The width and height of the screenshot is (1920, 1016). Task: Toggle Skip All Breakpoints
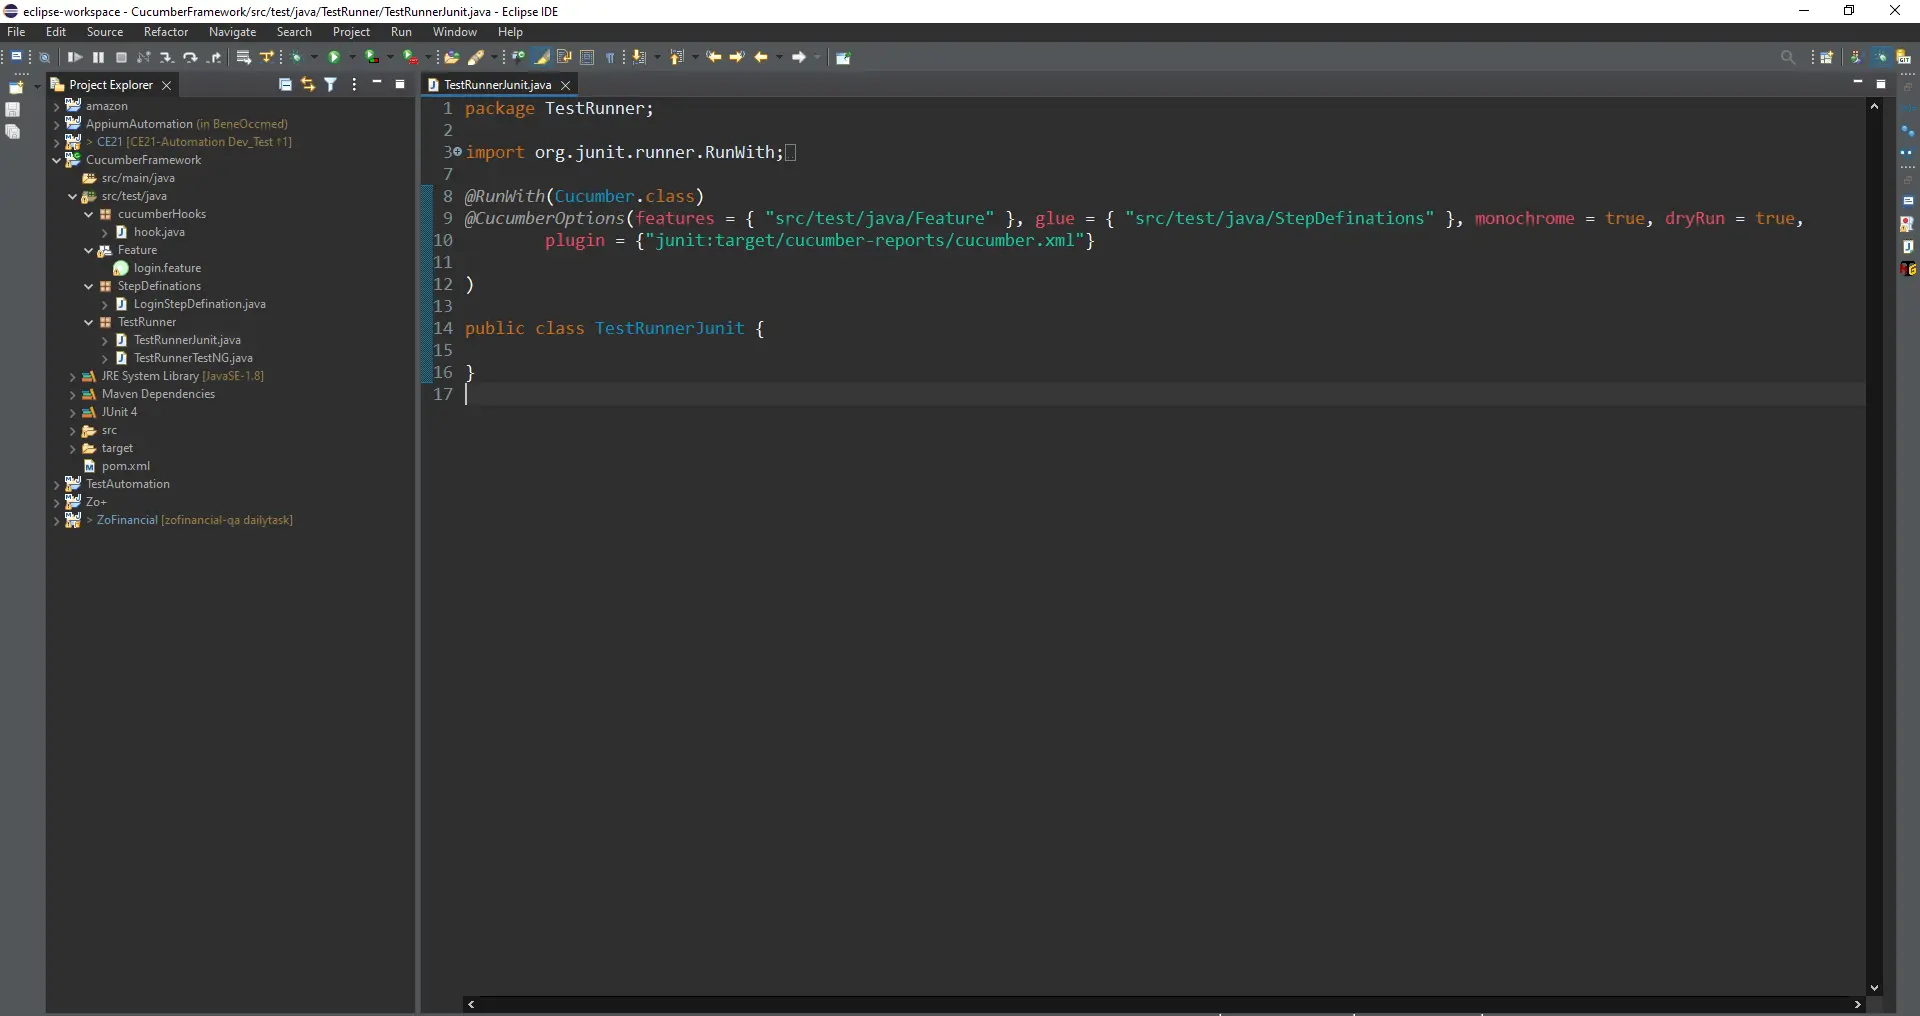coord(45,58)
